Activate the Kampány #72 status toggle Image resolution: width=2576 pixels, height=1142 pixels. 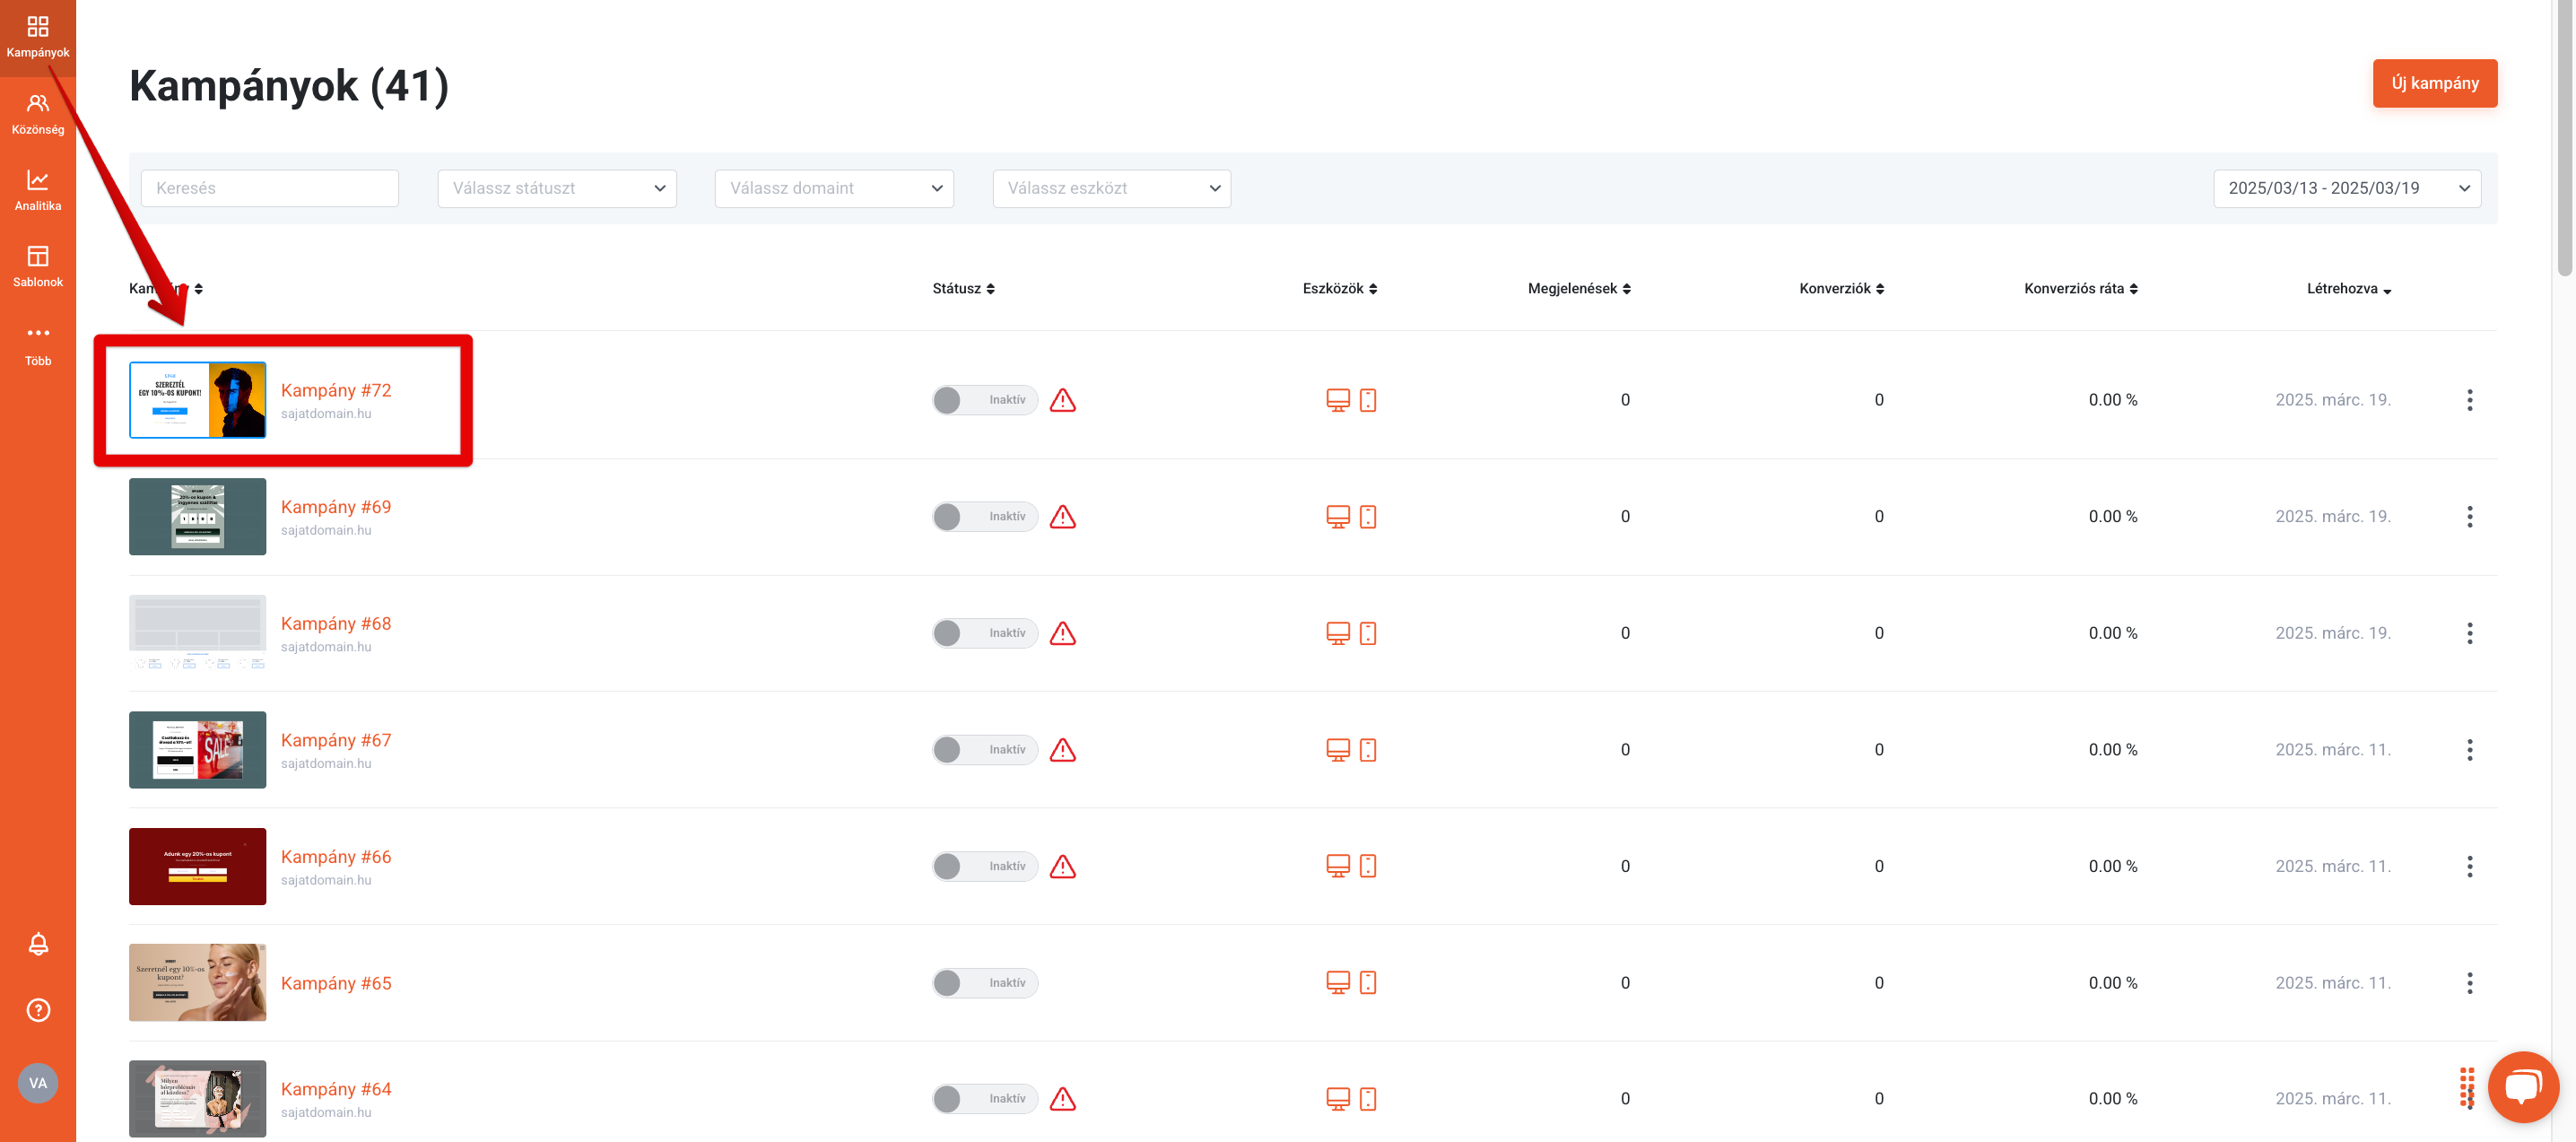(985, 400)
